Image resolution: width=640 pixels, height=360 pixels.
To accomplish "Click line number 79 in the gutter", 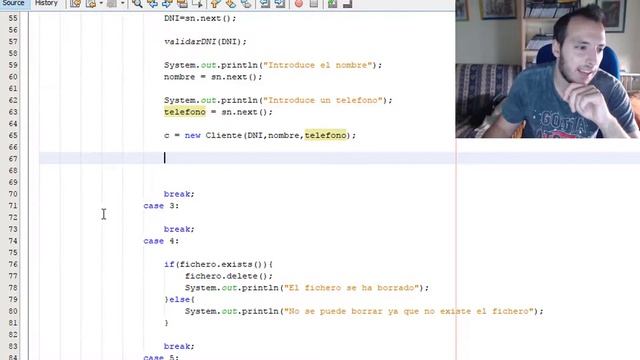I will pyautogui.click(x=13, y=300).
